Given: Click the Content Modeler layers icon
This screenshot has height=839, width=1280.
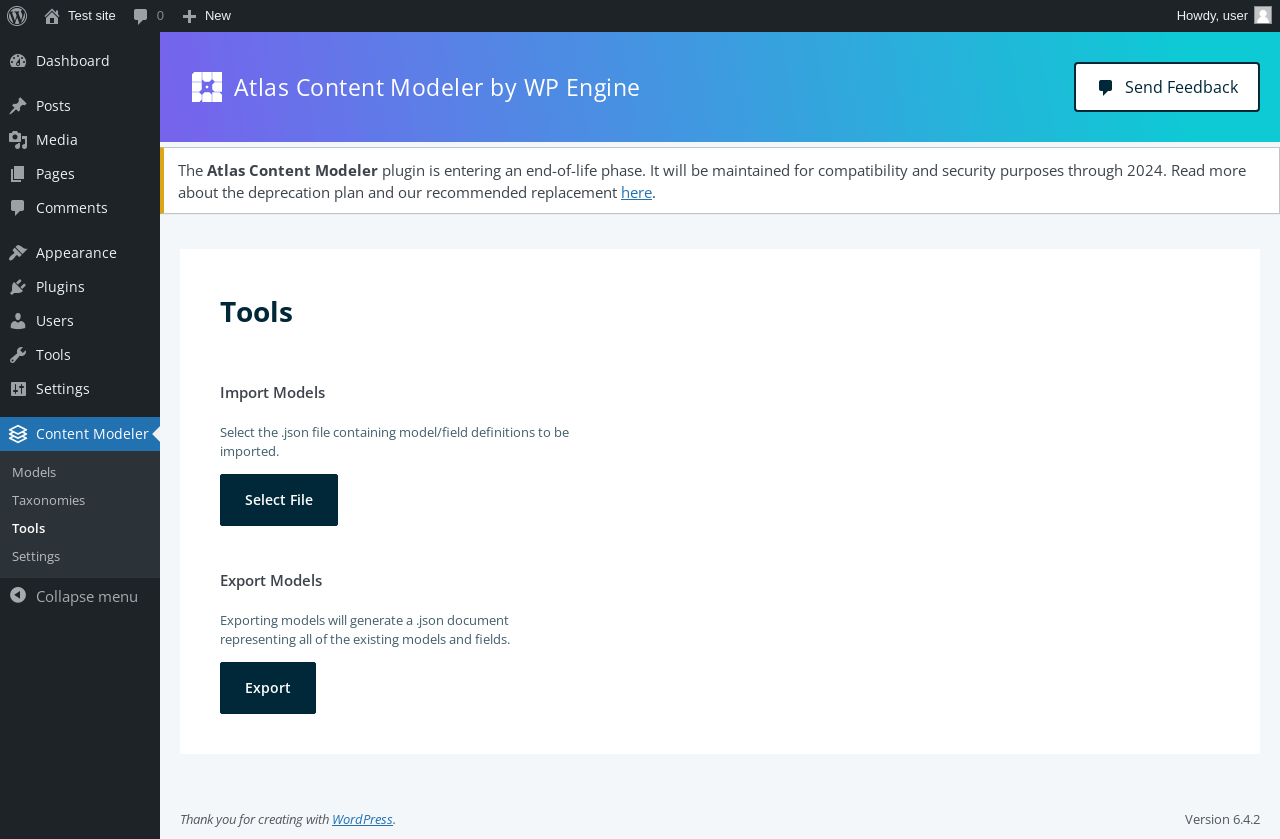Looking at the screenshot, I should click(18, 434).
